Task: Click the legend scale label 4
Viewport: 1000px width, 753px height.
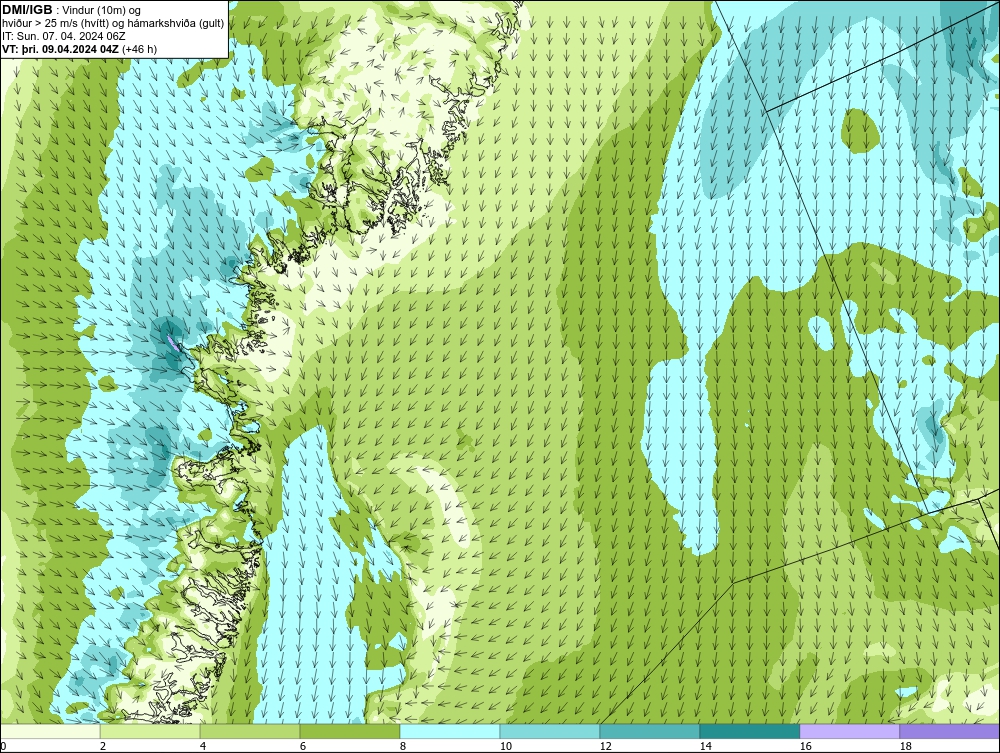Action: (203, 746)
